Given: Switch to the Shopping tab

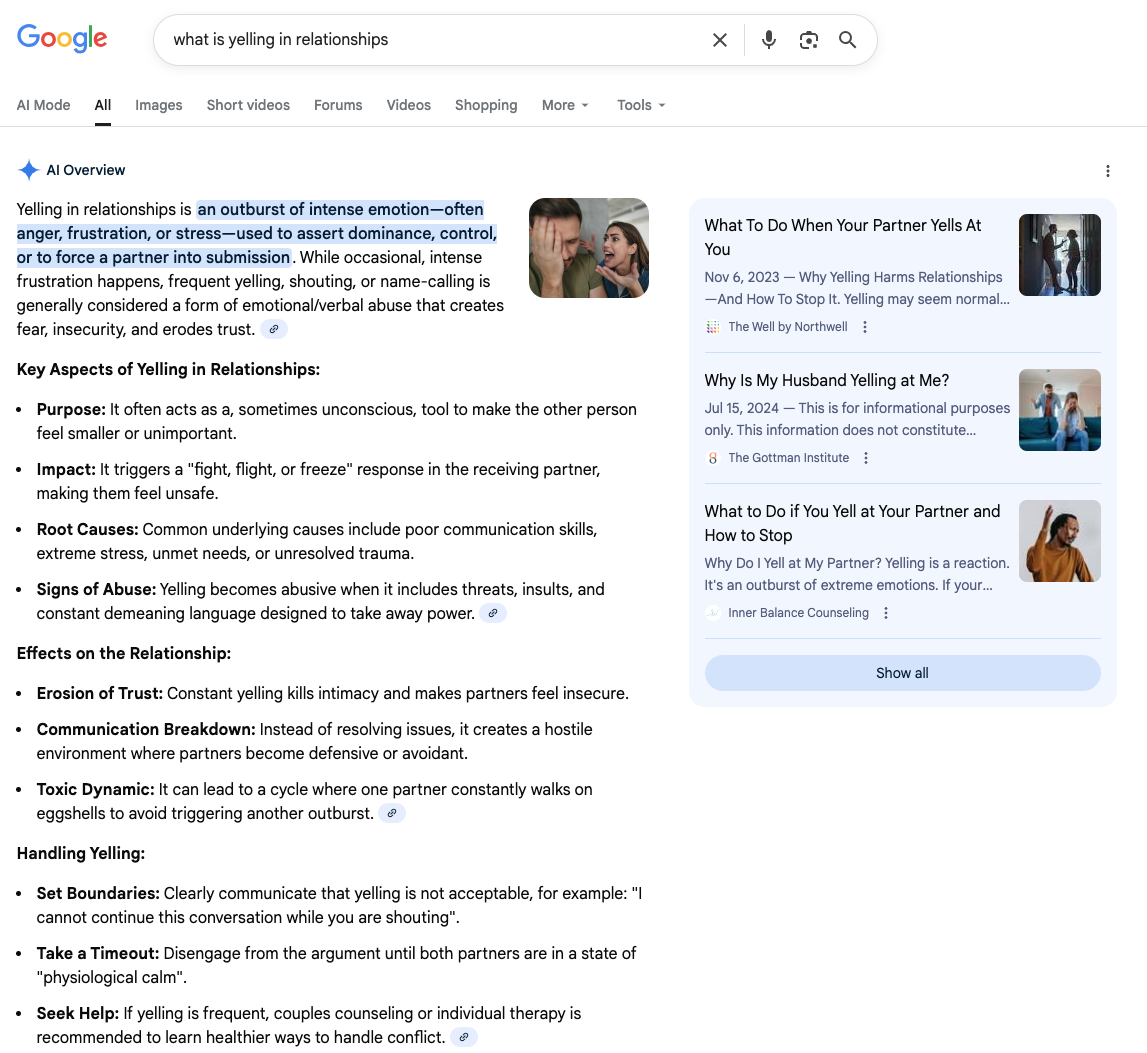Looking at the screenshot, I should tap(486, 105).
